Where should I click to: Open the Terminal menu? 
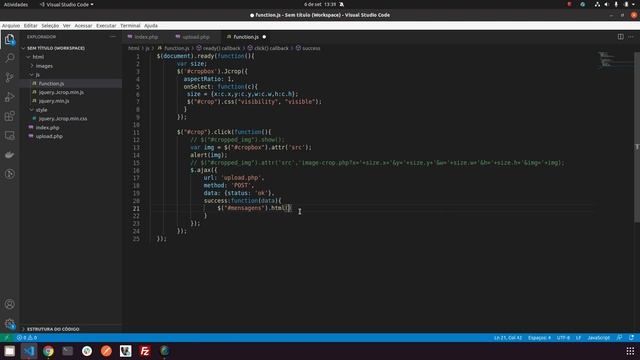point(130,26)
